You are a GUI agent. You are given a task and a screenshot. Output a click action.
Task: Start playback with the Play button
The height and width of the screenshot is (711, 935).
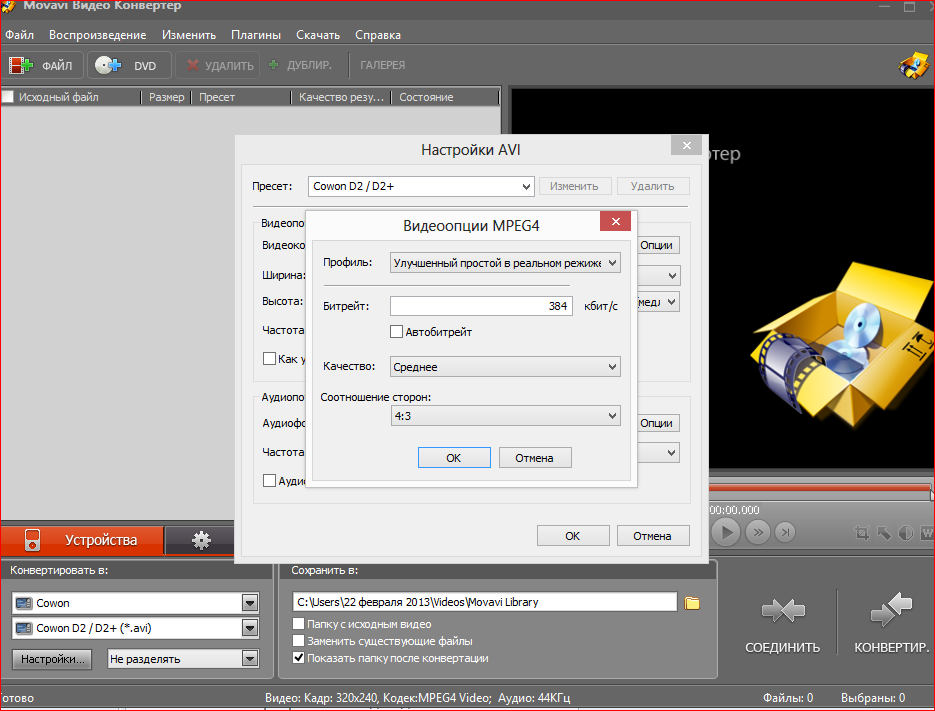click(726, 531)
